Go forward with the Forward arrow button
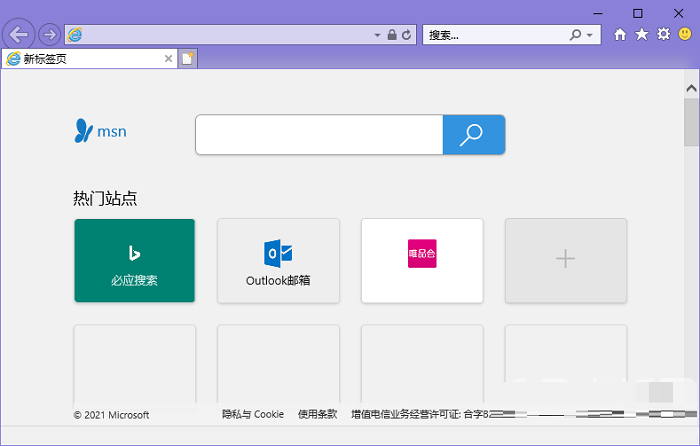 click(x=49, y=34)
